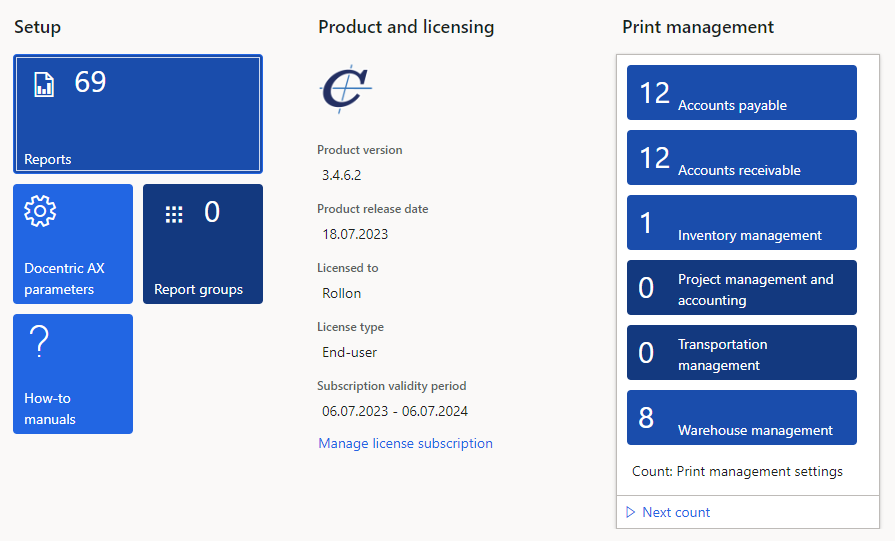The height and width of the screenshot is (541, 895).
Task: Open the How-to manuals tile
Action: coord(73,374)
